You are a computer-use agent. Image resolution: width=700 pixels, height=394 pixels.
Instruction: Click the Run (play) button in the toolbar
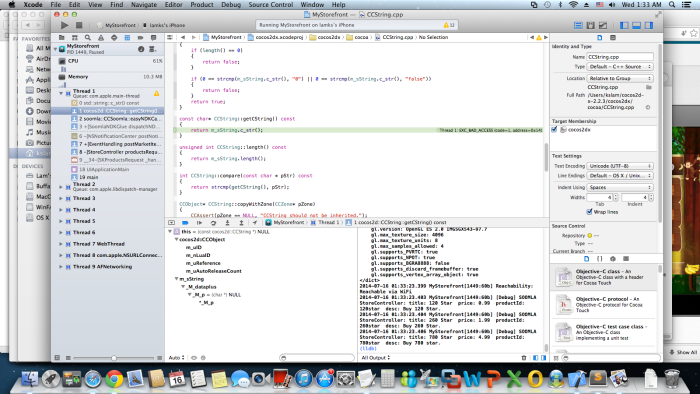click(65, 25)
